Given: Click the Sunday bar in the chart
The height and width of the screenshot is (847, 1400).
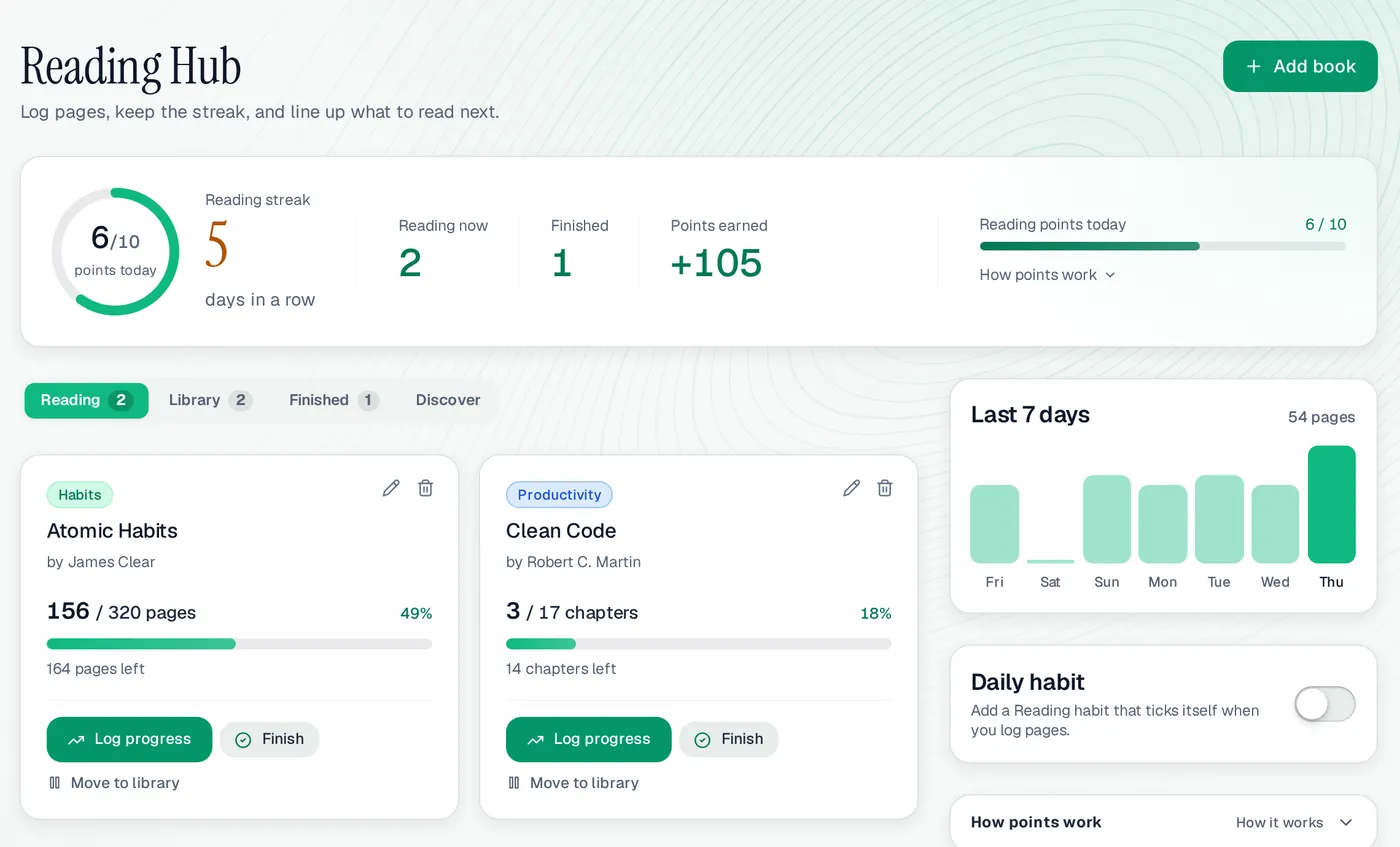Looking at the screenshot, I should [1107, 519].
